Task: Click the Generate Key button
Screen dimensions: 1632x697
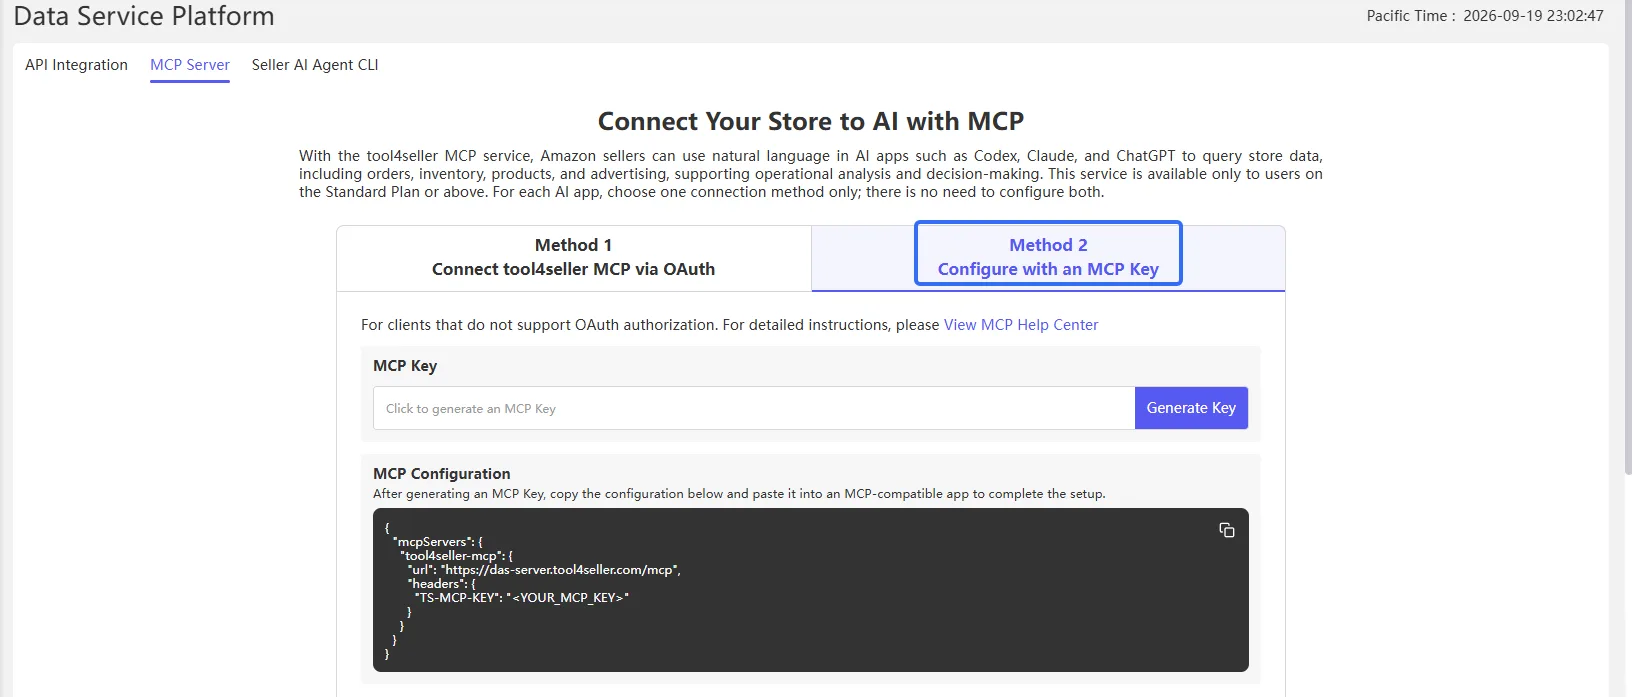Action: pyautogui.click(x=1191, y=408)
